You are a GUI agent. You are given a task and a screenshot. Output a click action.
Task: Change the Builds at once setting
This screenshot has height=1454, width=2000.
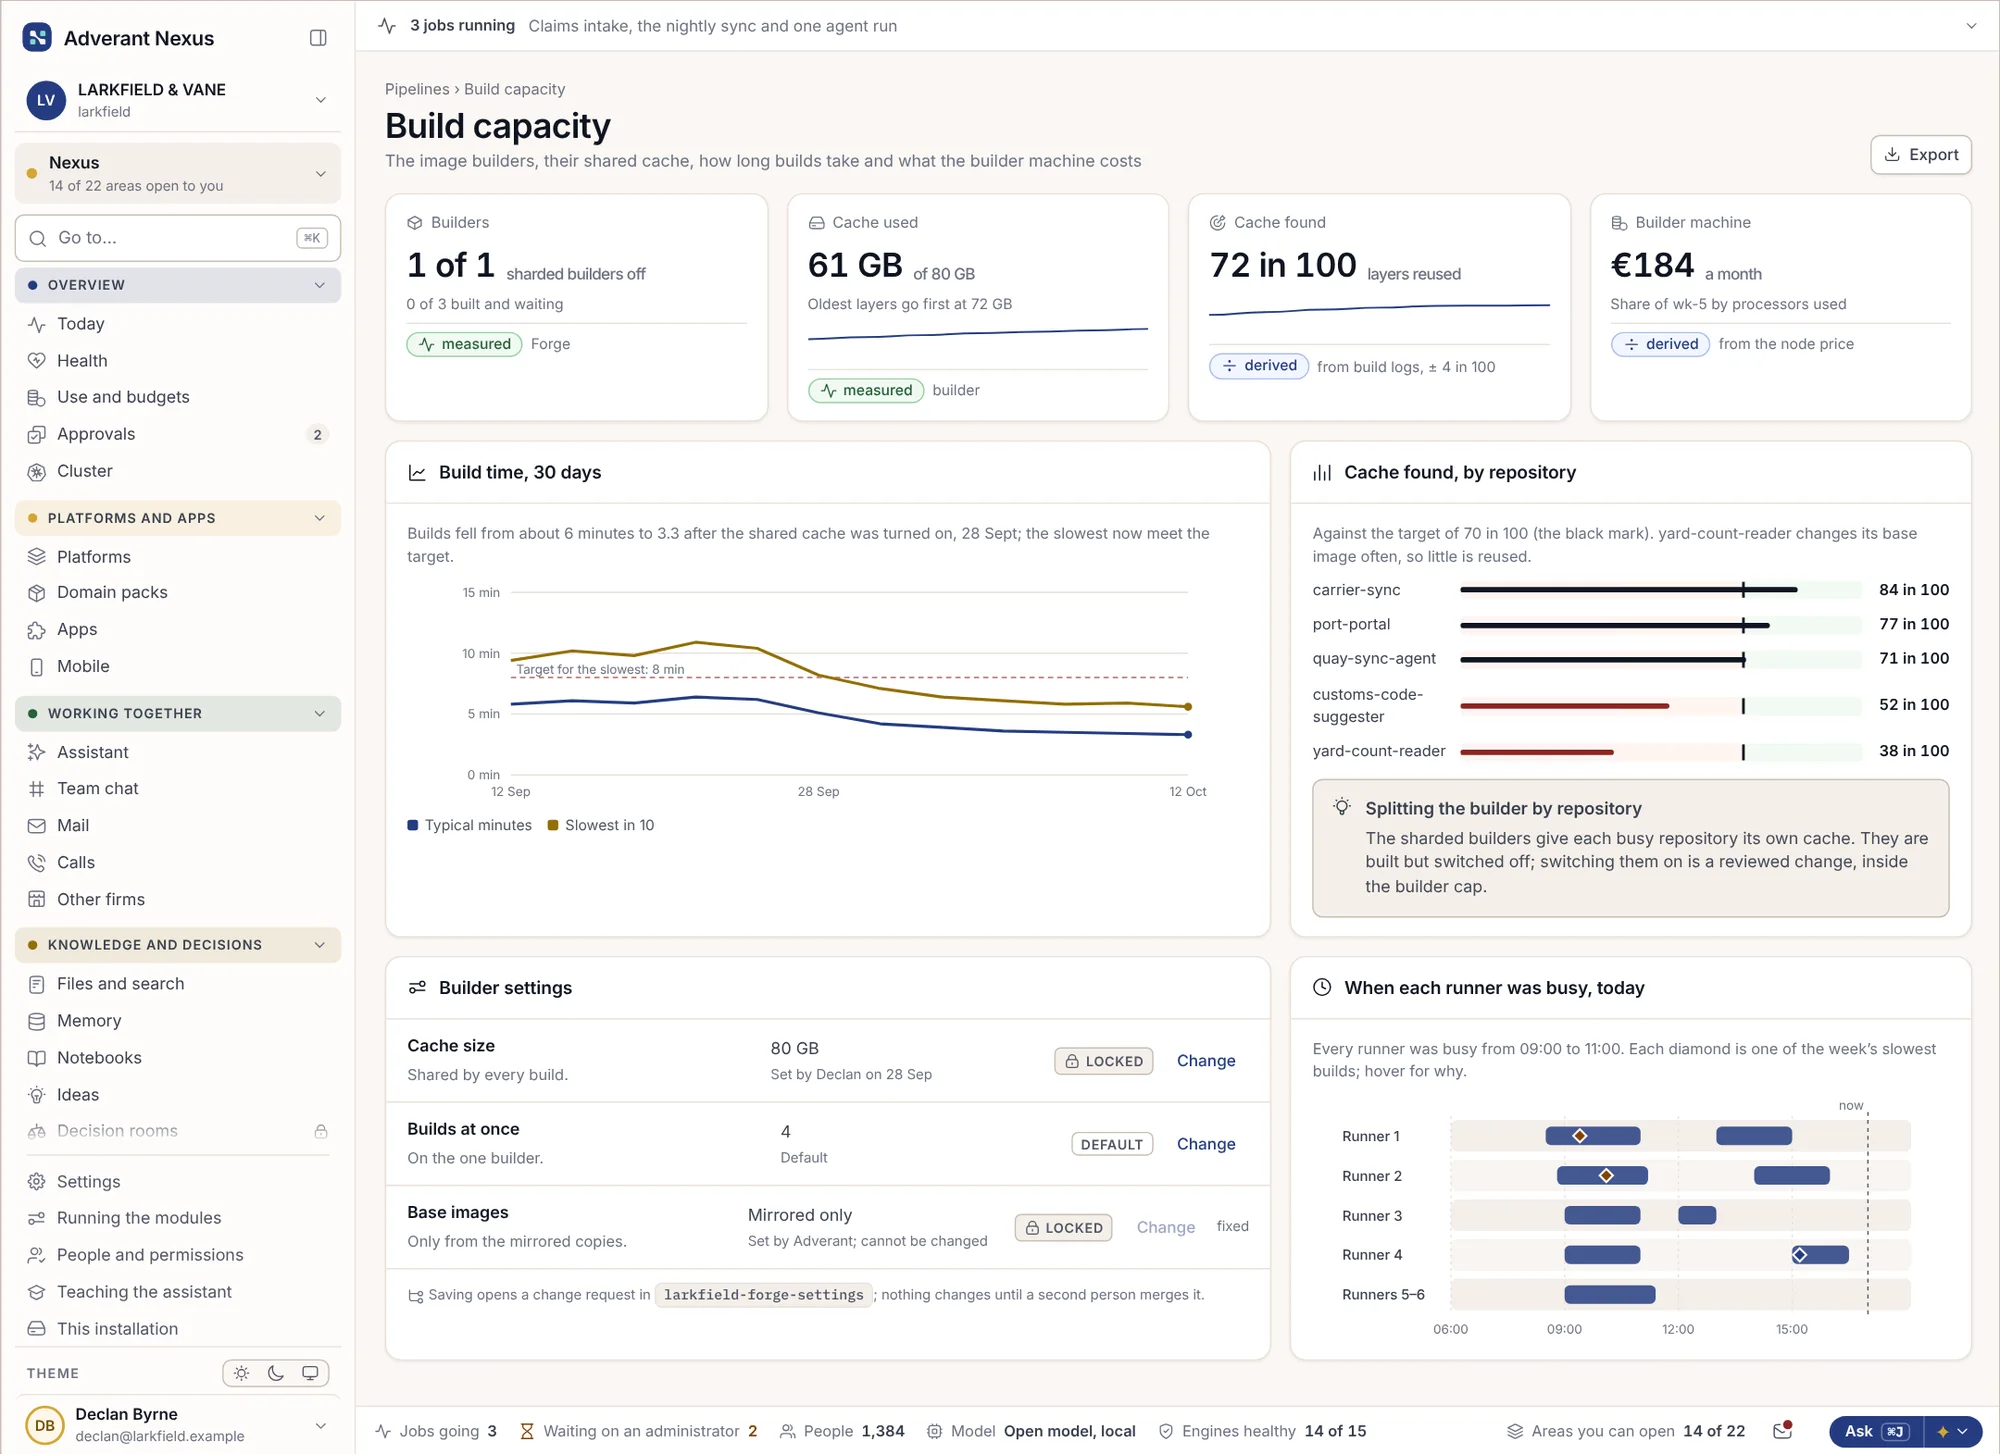point(1206,1144)
